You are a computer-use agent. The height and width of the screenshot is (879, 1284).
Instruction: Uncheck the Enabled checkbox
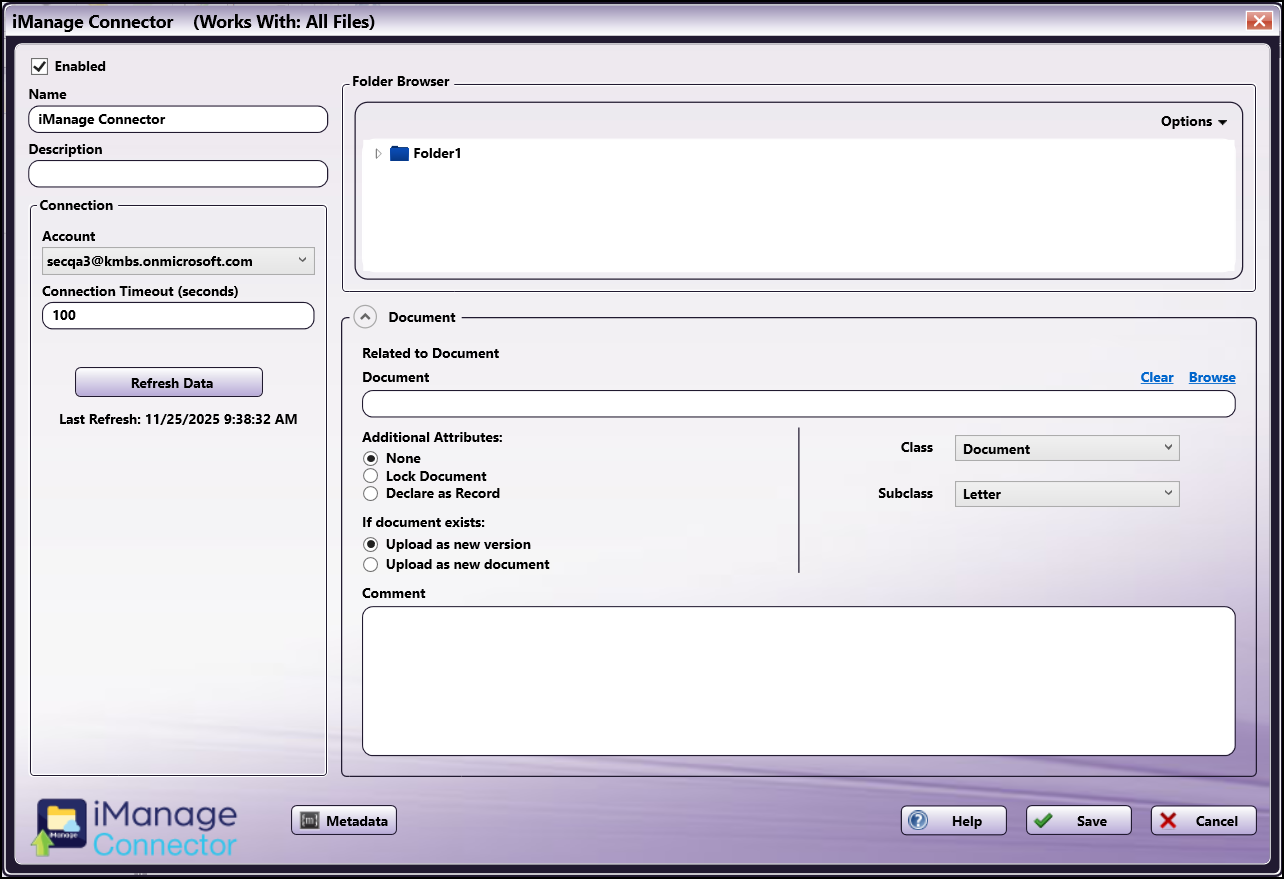38,66
